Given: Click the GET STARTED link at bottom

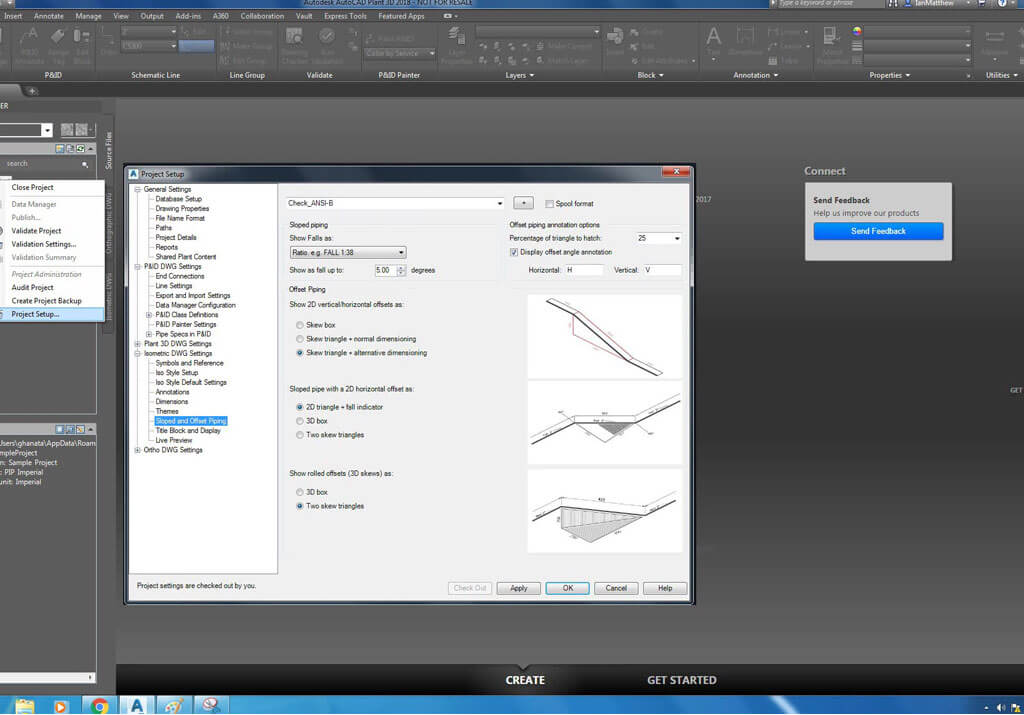Looking at the screenshot, I should 681,680.
